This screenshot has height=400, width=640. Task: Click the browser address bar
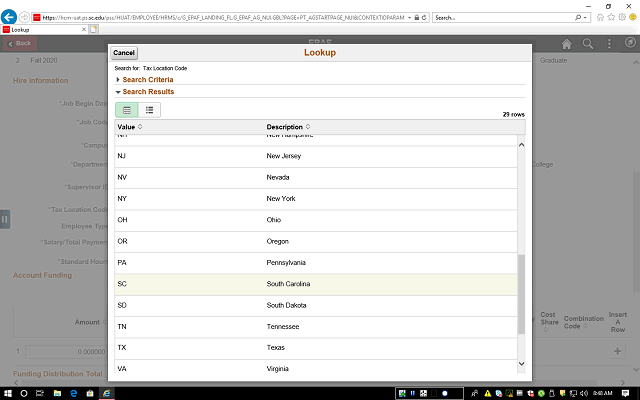click(x=223, y=18)
